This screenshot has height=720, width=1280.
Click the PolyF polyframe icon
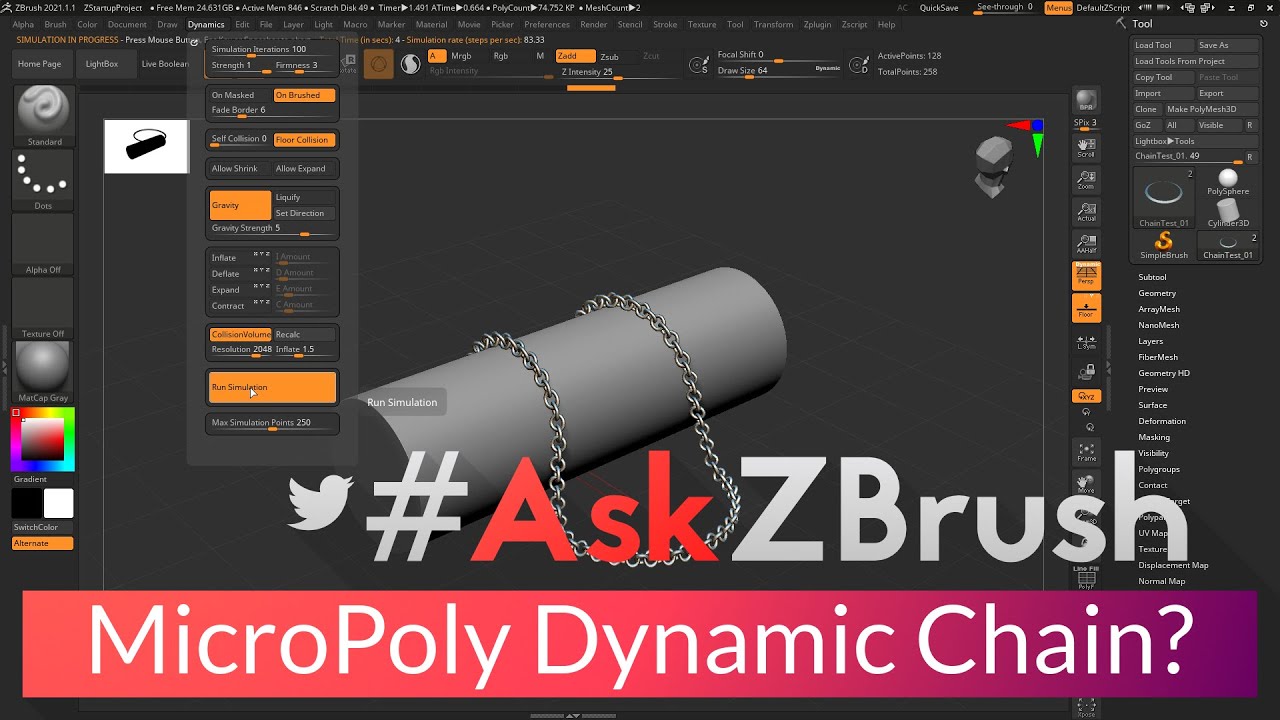pos(1086,579)
